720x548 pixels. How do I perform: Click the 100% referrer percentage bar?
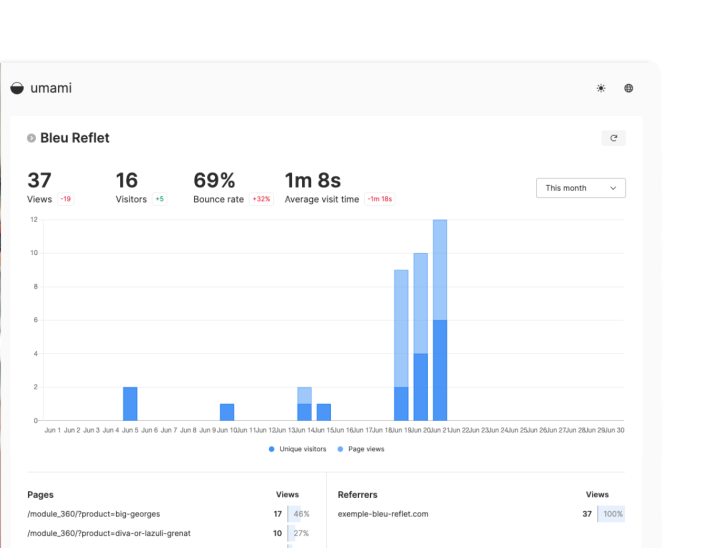612,514
